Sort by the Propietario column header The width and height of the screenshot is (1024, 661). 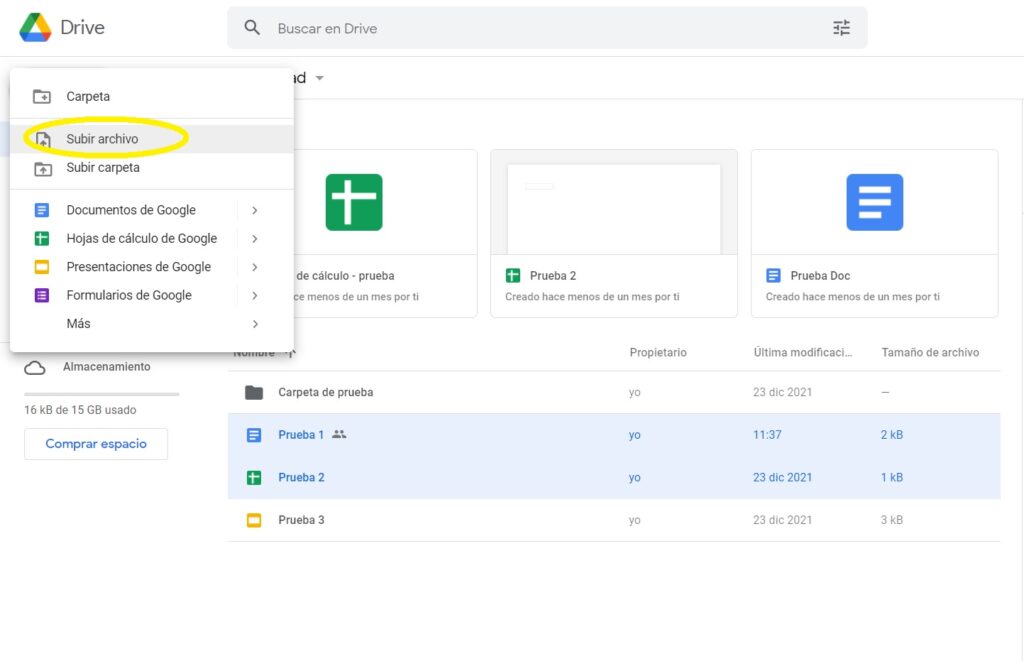[658, 353]
